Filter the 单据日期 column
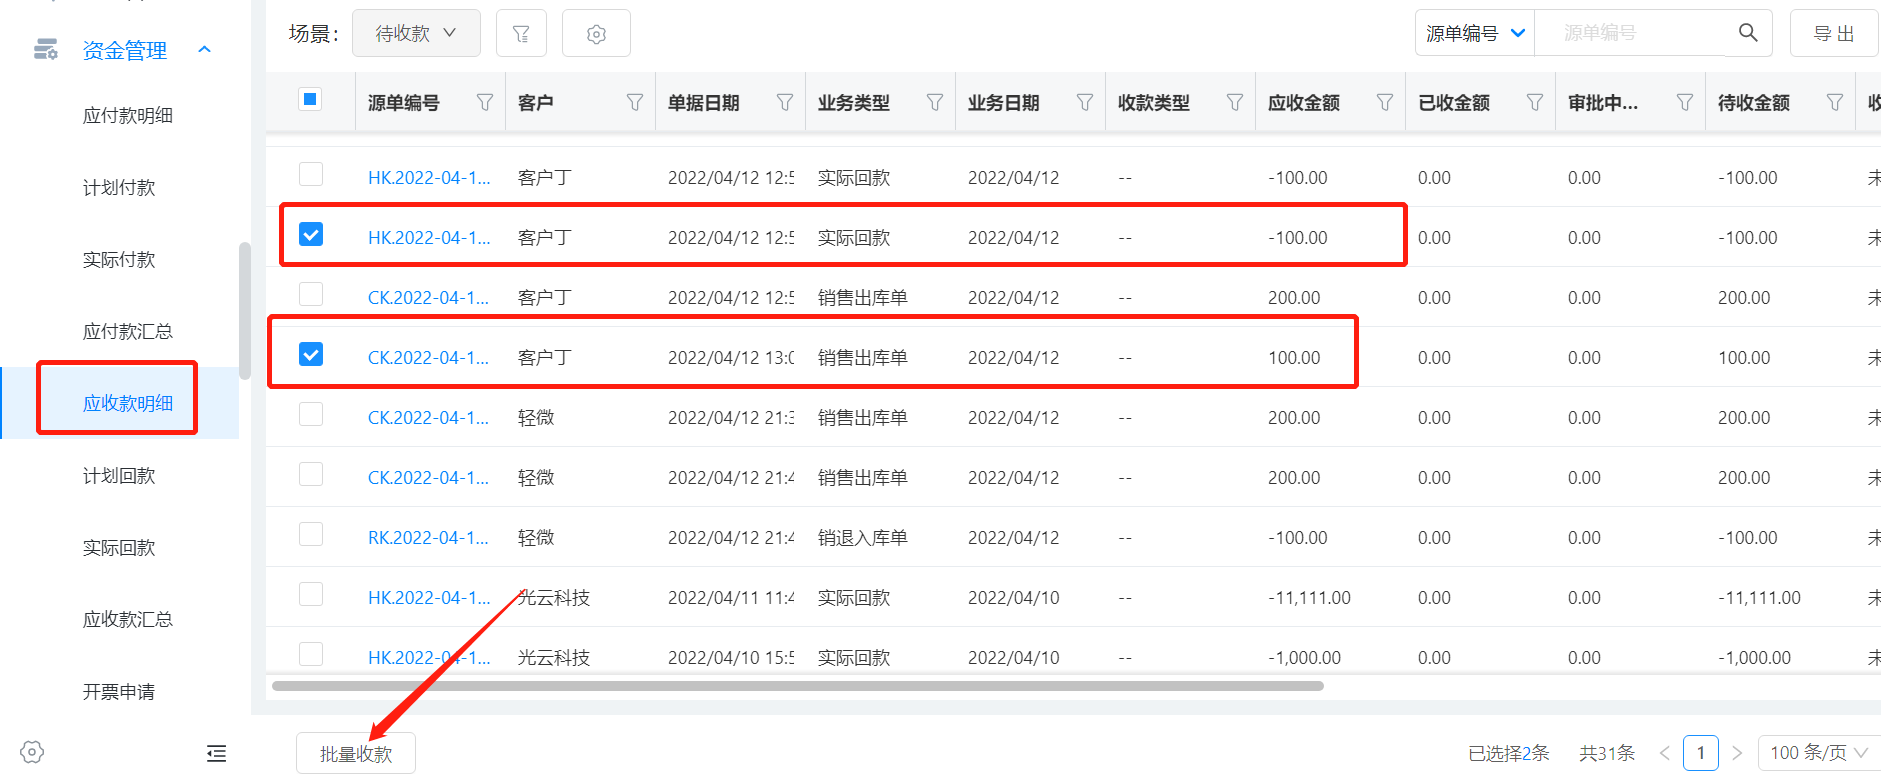 click(x=785, y=102)
